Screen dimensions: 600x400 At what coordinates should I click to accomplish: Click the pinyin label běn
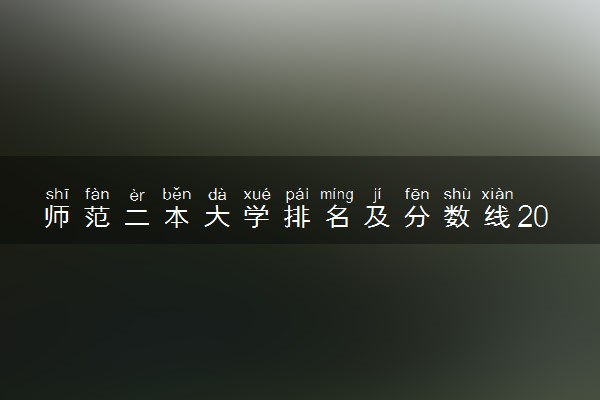177,194
